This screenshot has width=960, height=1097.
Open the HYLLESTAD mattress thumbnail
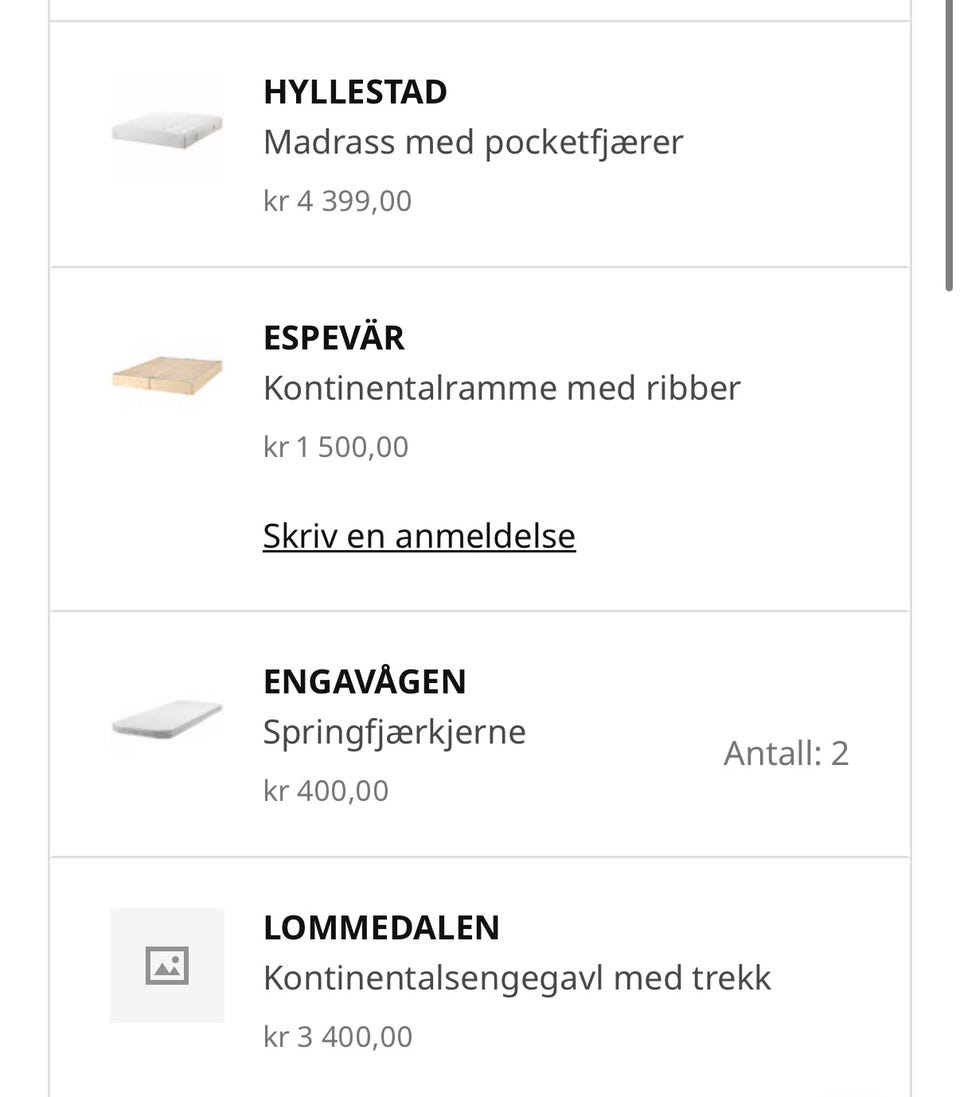pyautogui.click(x=167, y=130)
